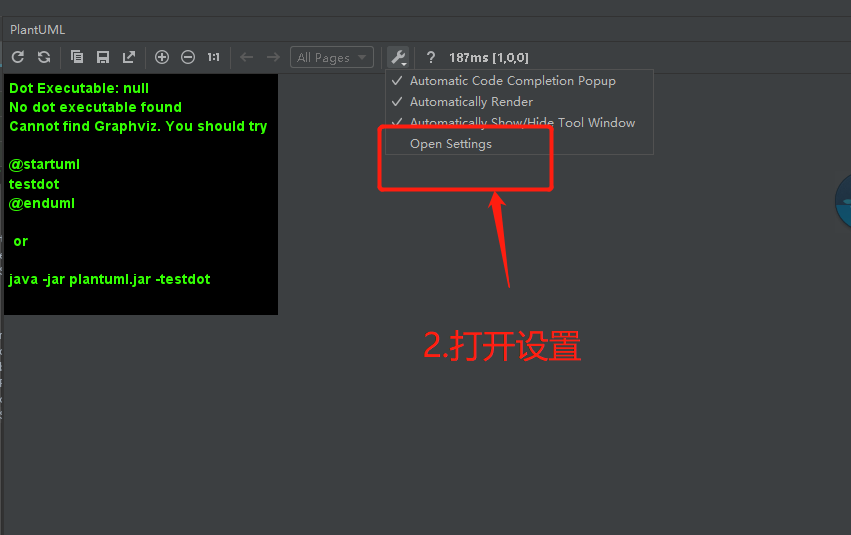Reset zoom to actual size 1:1

click(213, 57)
